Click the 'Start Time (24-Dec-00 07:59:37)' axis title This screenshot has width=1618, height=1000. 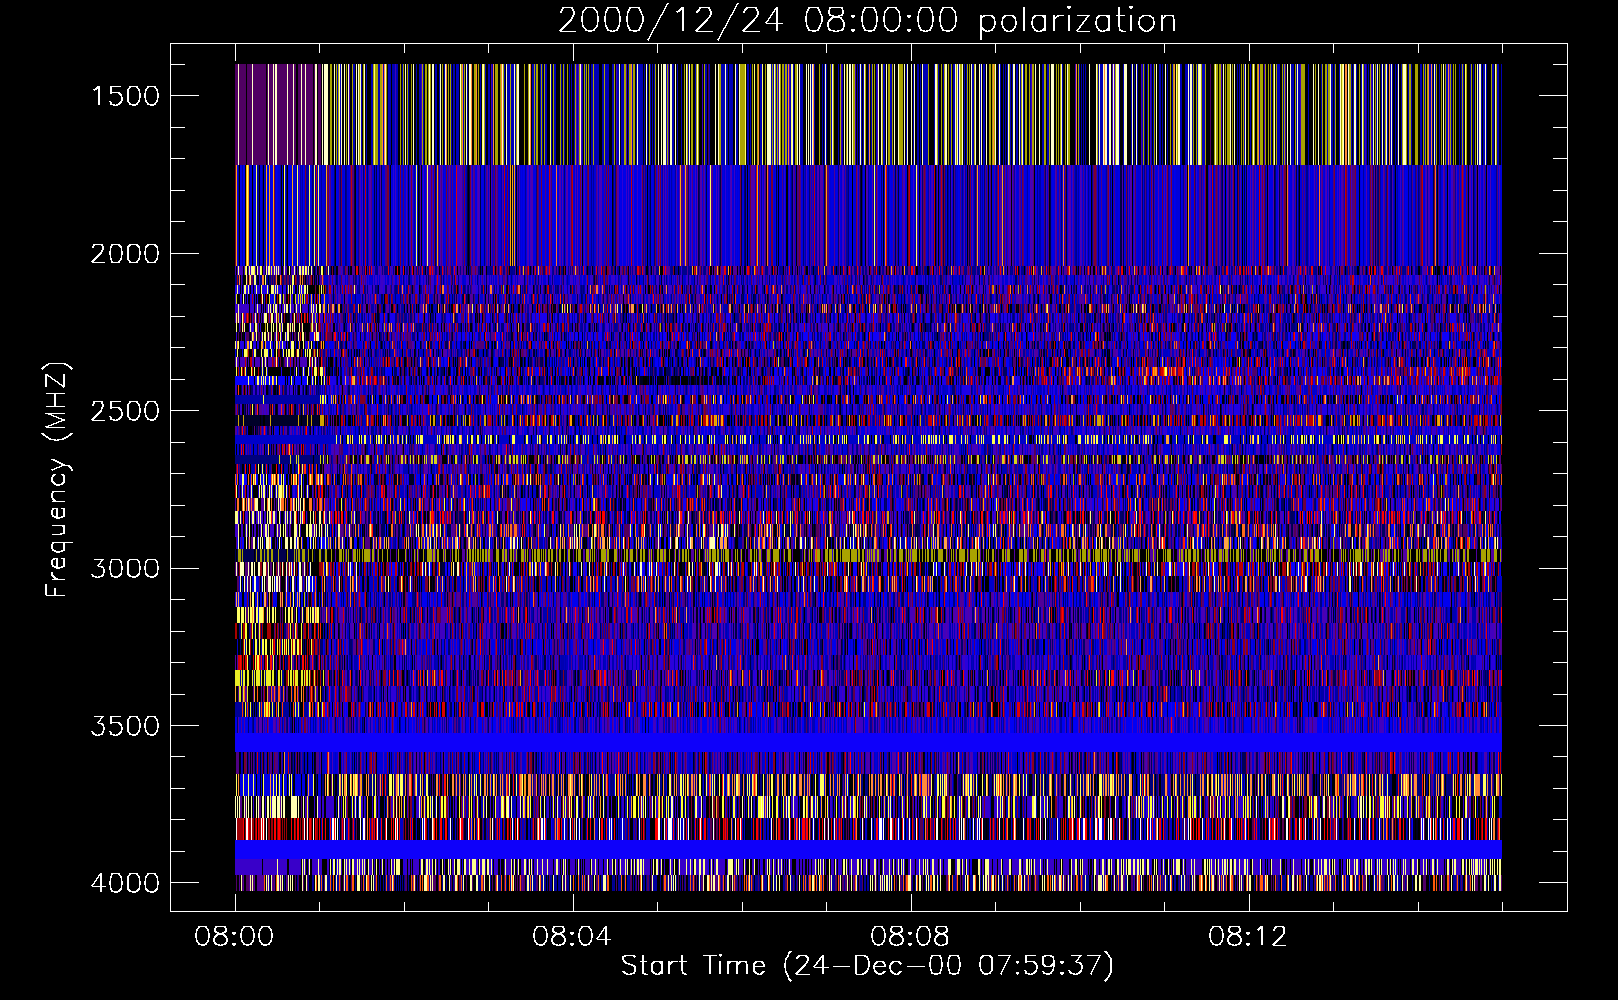point(867,966)
